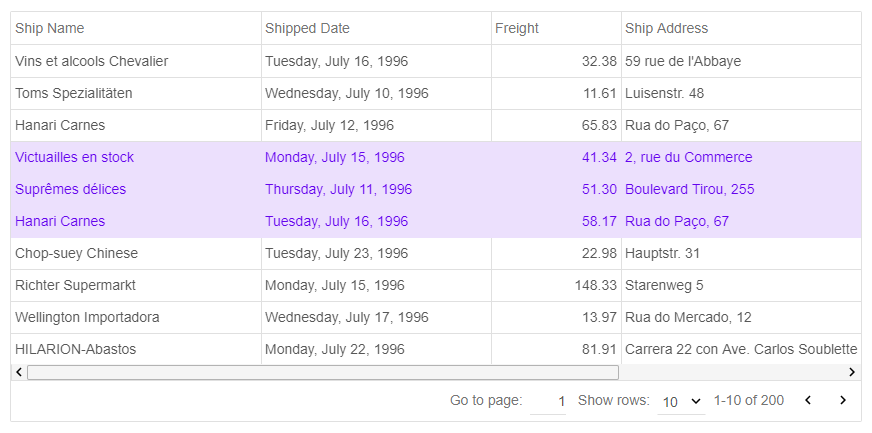Image resolution: width=872 pixels, height=433 pixels.
Task: Select the Vins et alcools Chevalier row
Action: (x=91, y=61)
